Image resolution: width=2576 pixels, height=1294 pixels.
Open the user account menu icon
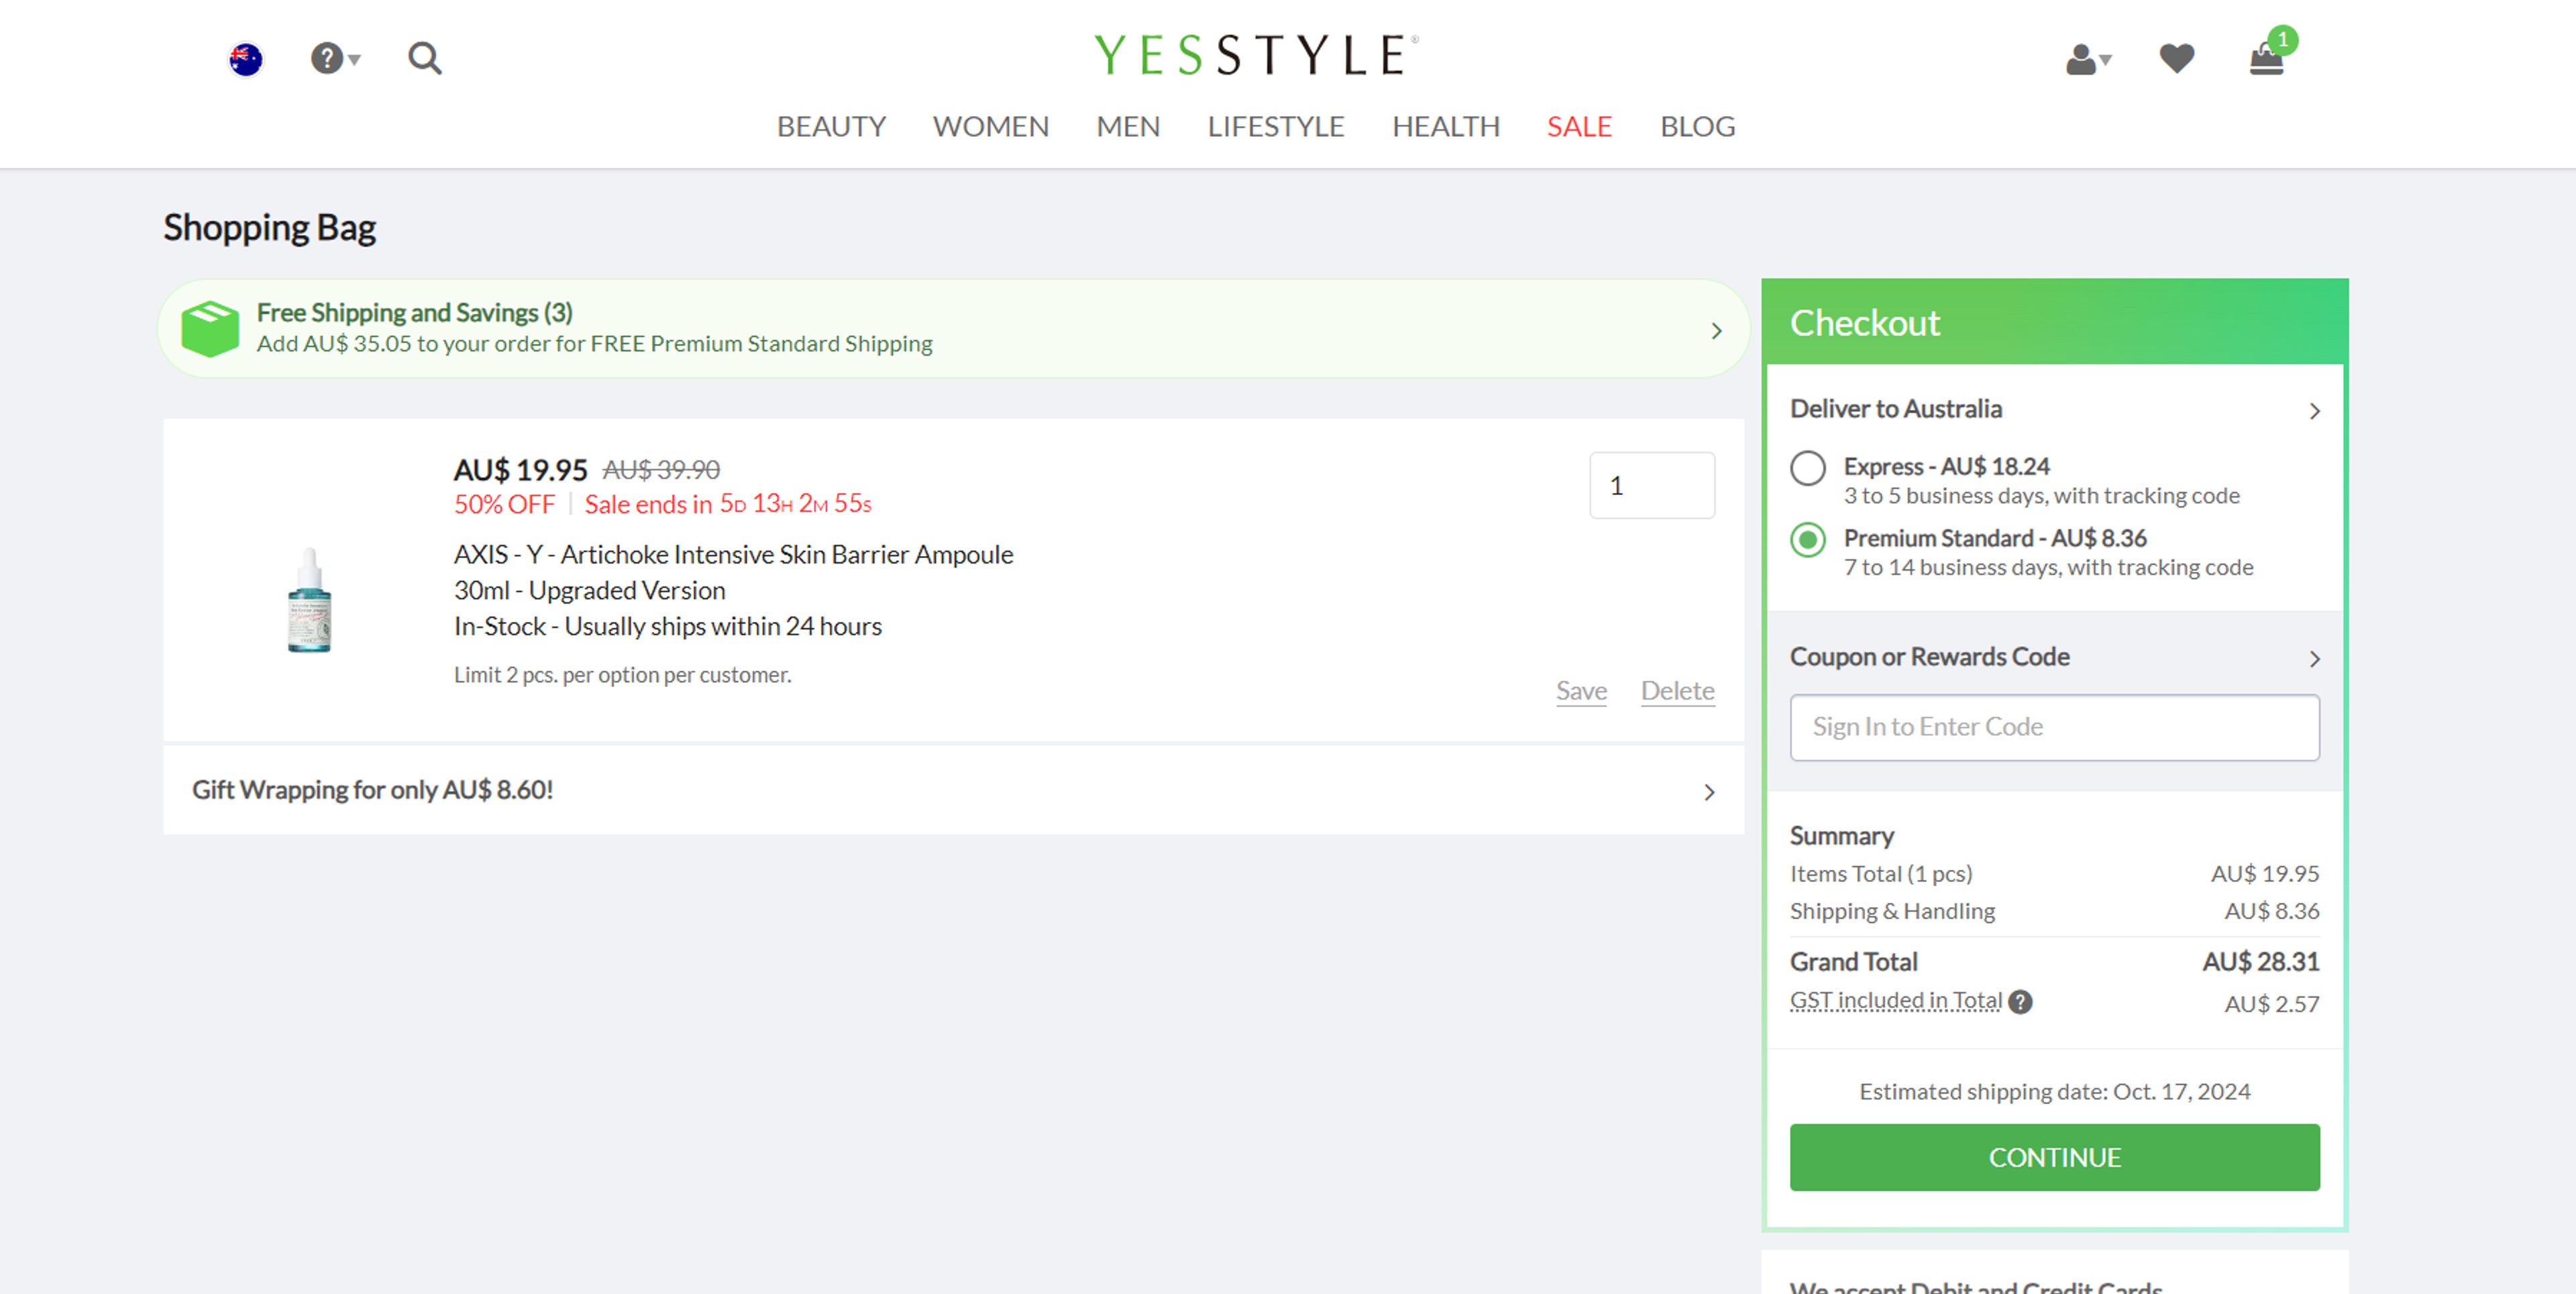(x=2088, y=59)
